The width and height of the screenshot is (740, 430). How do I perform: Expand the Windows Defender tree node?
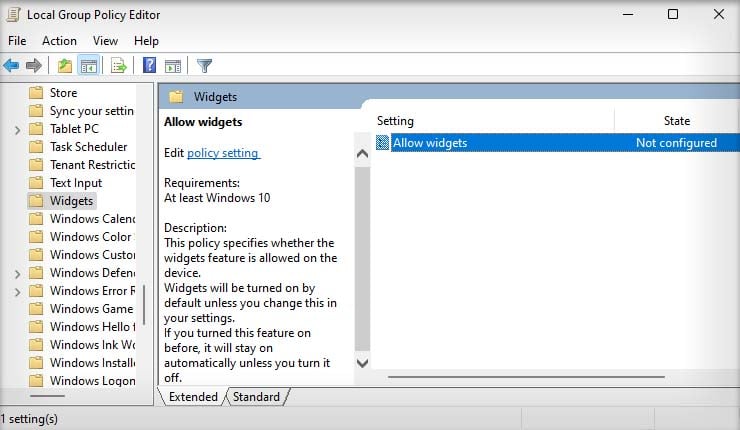pyautogui.click(x=17, y=274)
